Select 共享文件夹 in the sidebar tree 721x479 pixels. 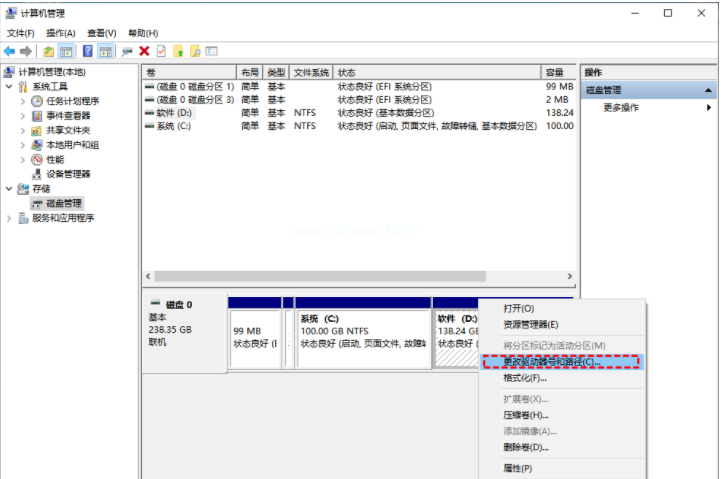click(68, 130)
